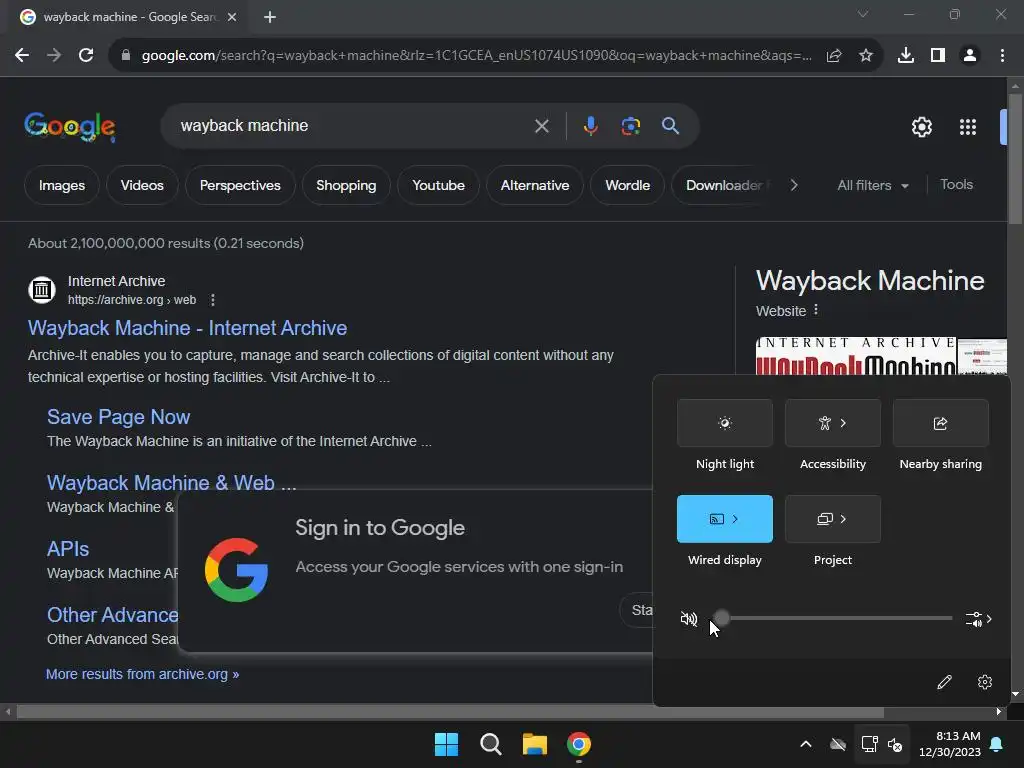Submit search with magnifier icon

pyautogui.click(x=671, y=125)
